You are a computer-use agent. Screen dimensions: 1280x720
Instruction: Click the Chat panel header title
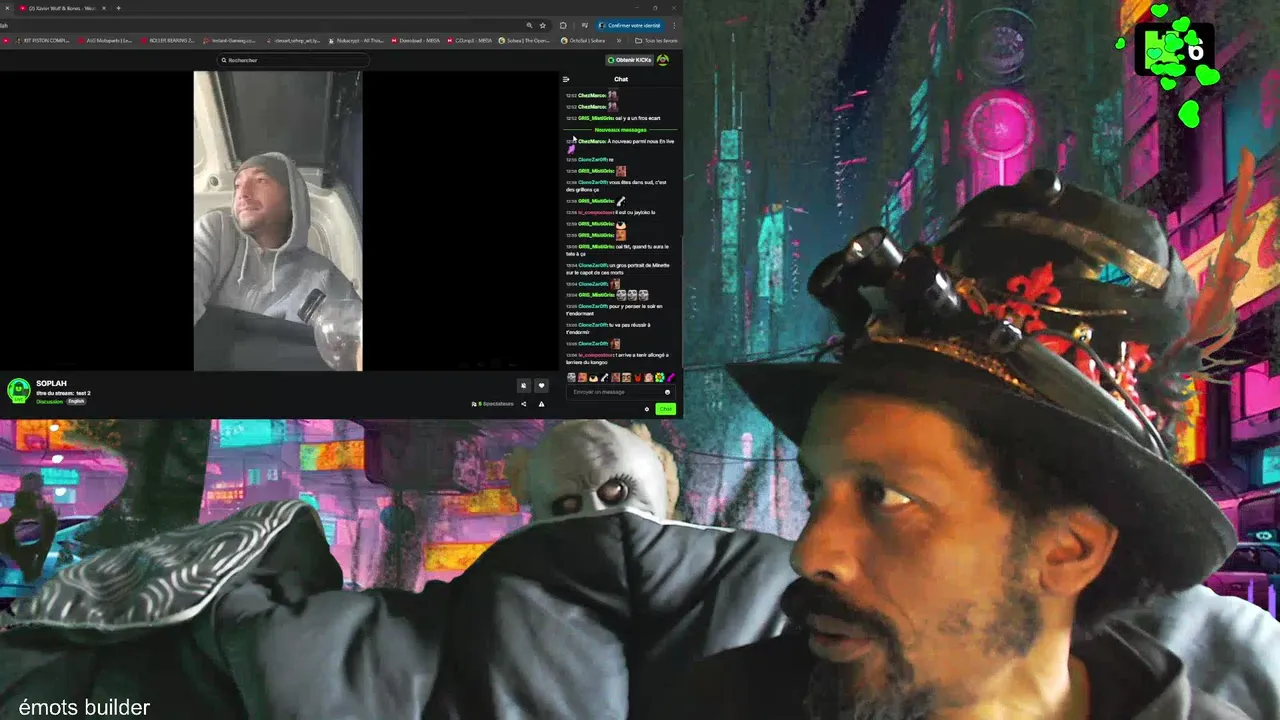click(621, 79)
